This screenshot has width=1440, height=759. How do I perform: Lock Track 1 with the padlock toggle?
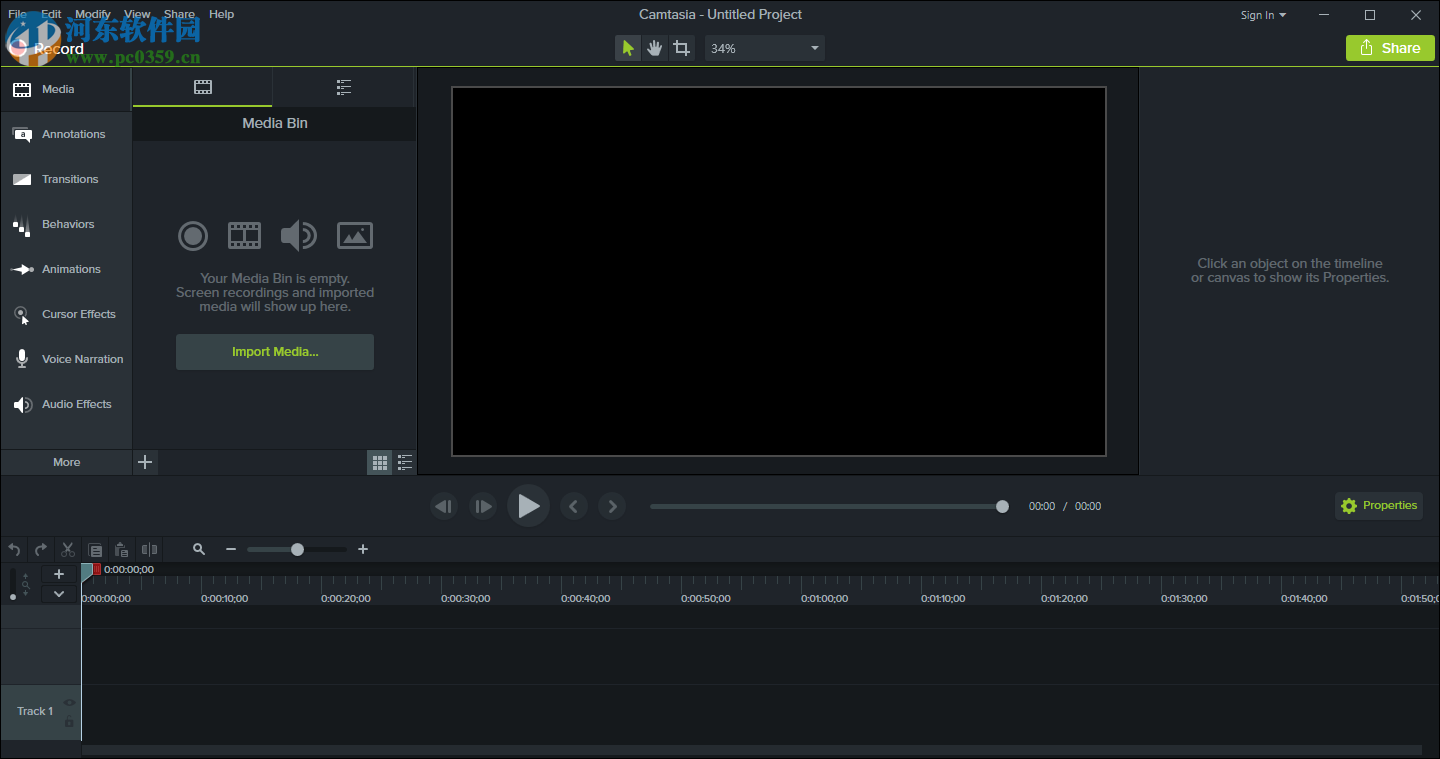[x=69, y=721]
